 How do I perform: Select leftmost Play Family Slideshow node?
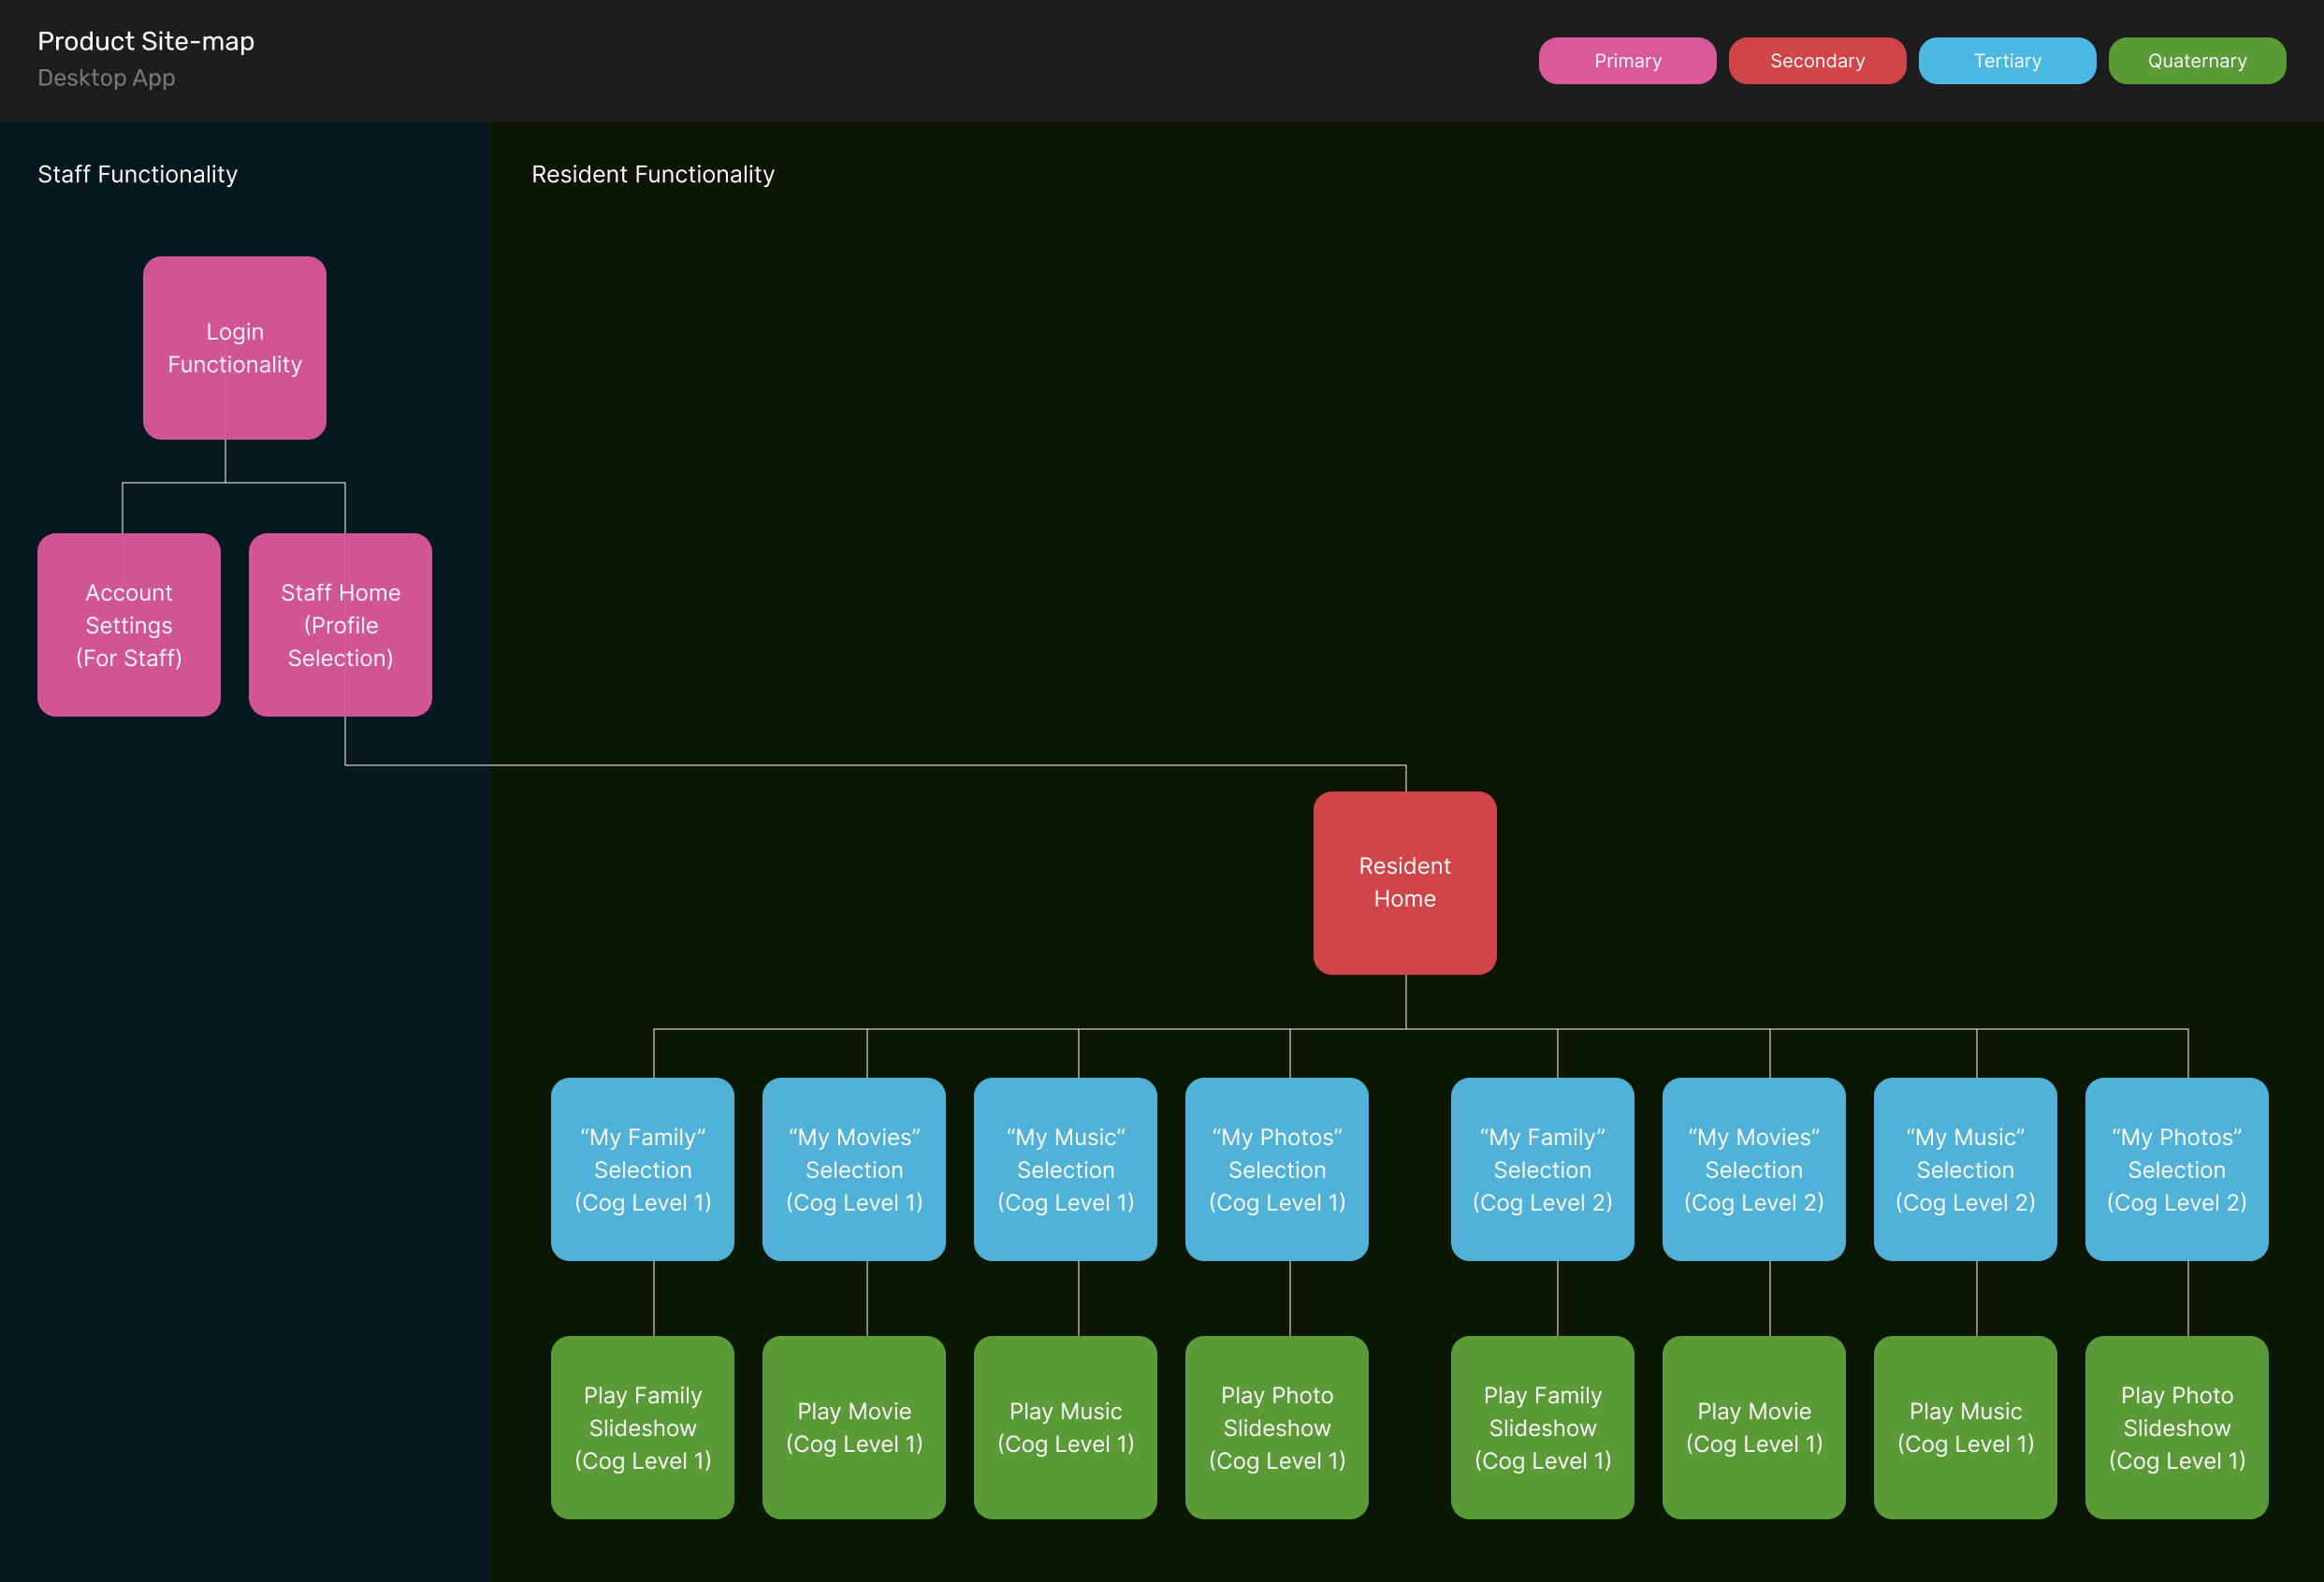[642, 1427]
